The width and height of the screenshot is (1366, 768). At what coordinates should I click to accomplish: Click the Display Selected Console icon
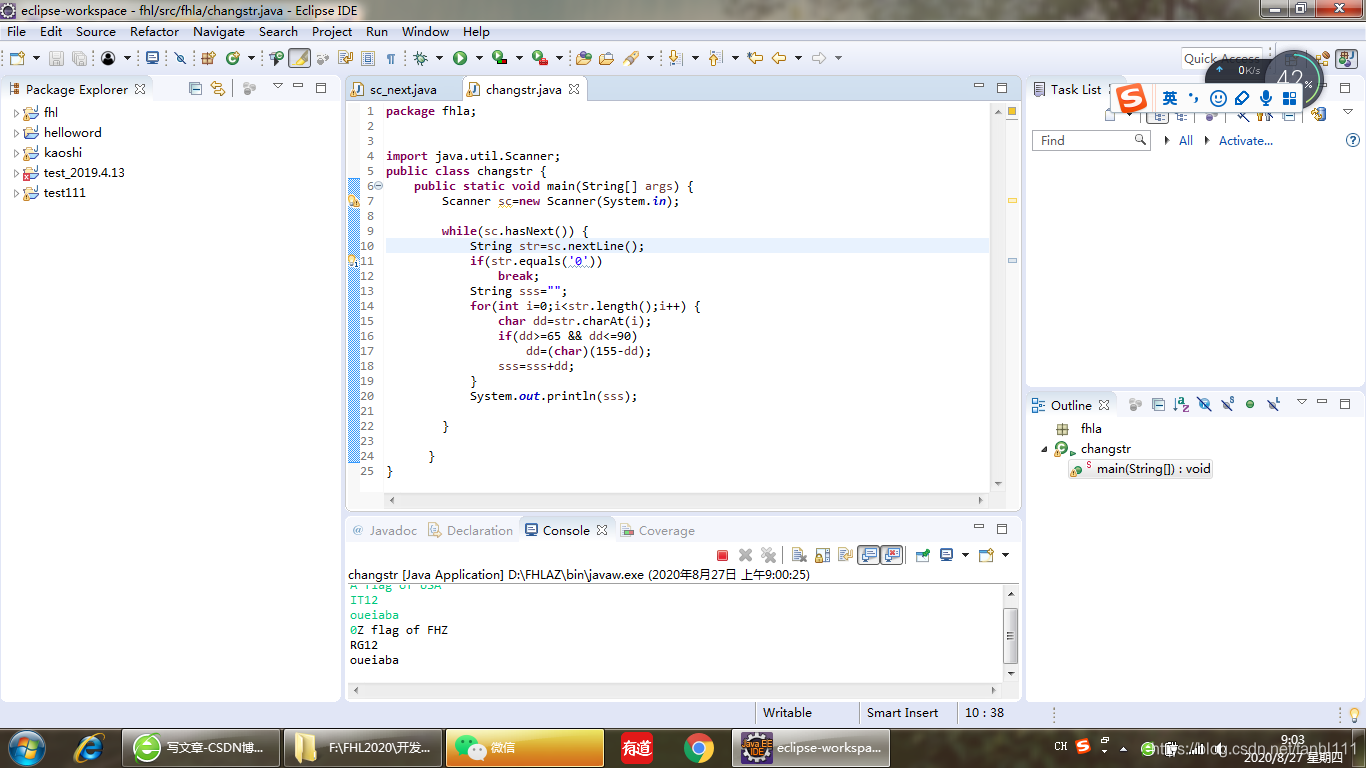coord(946,555)
